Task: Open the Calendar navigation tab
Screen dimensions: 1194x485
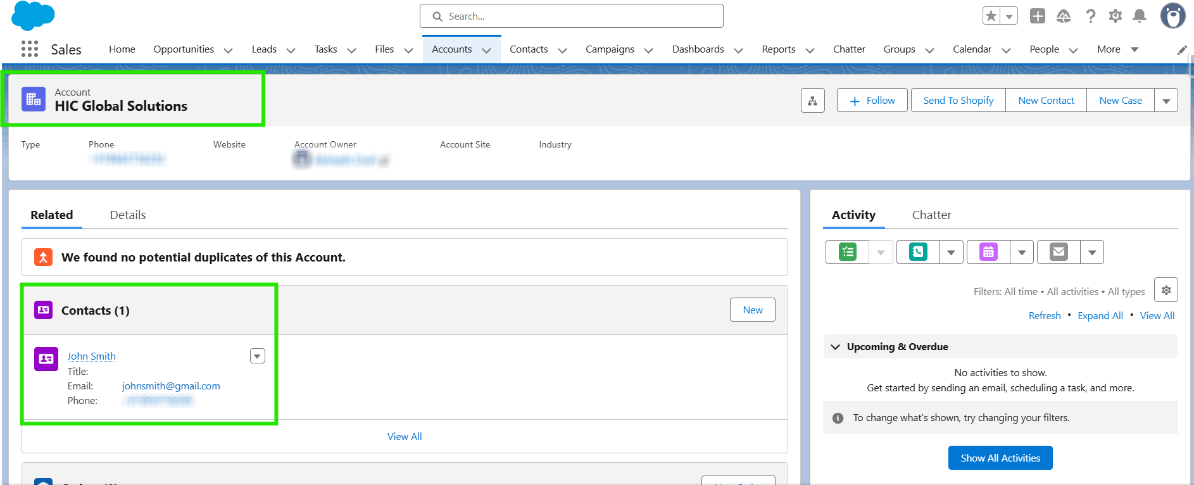Action: tap(972, 49)
